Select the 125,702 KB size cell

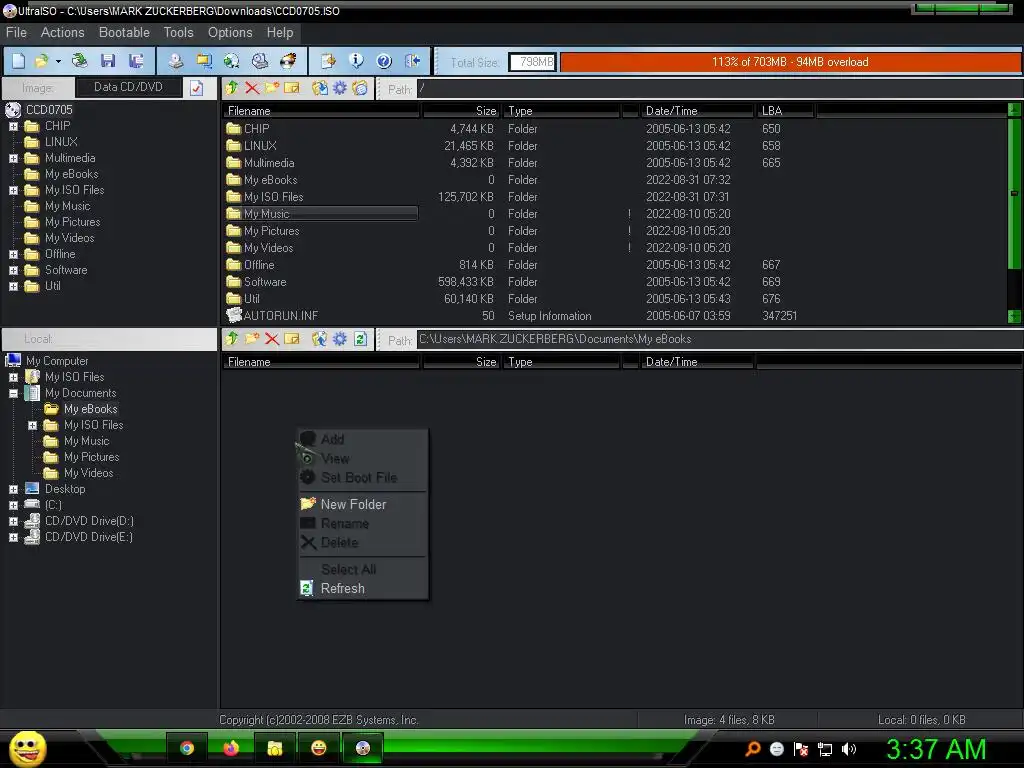pos(466,197)
